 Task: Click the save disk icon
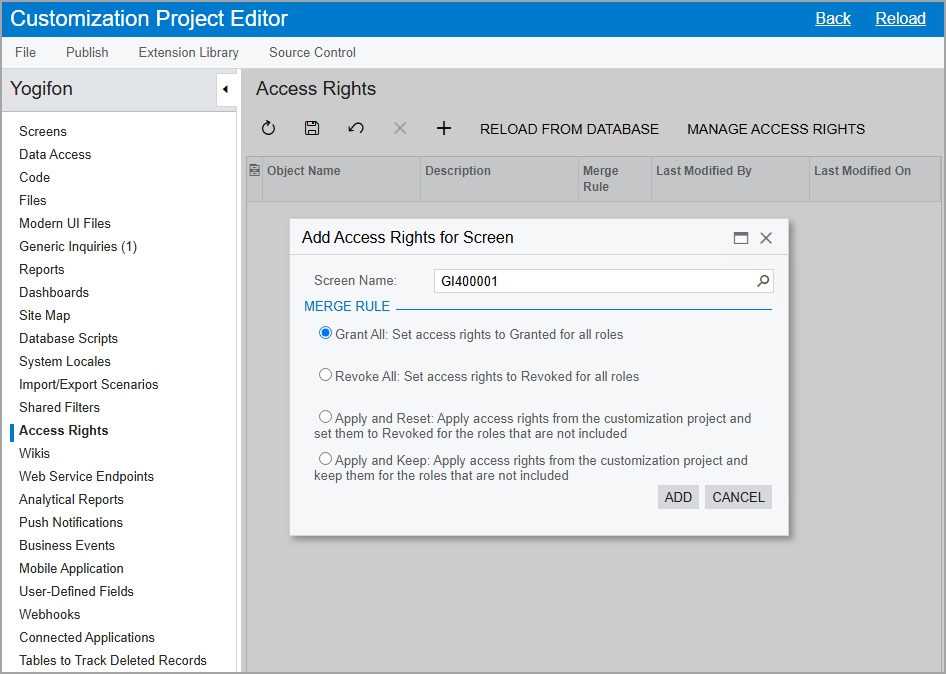(312, 128)
